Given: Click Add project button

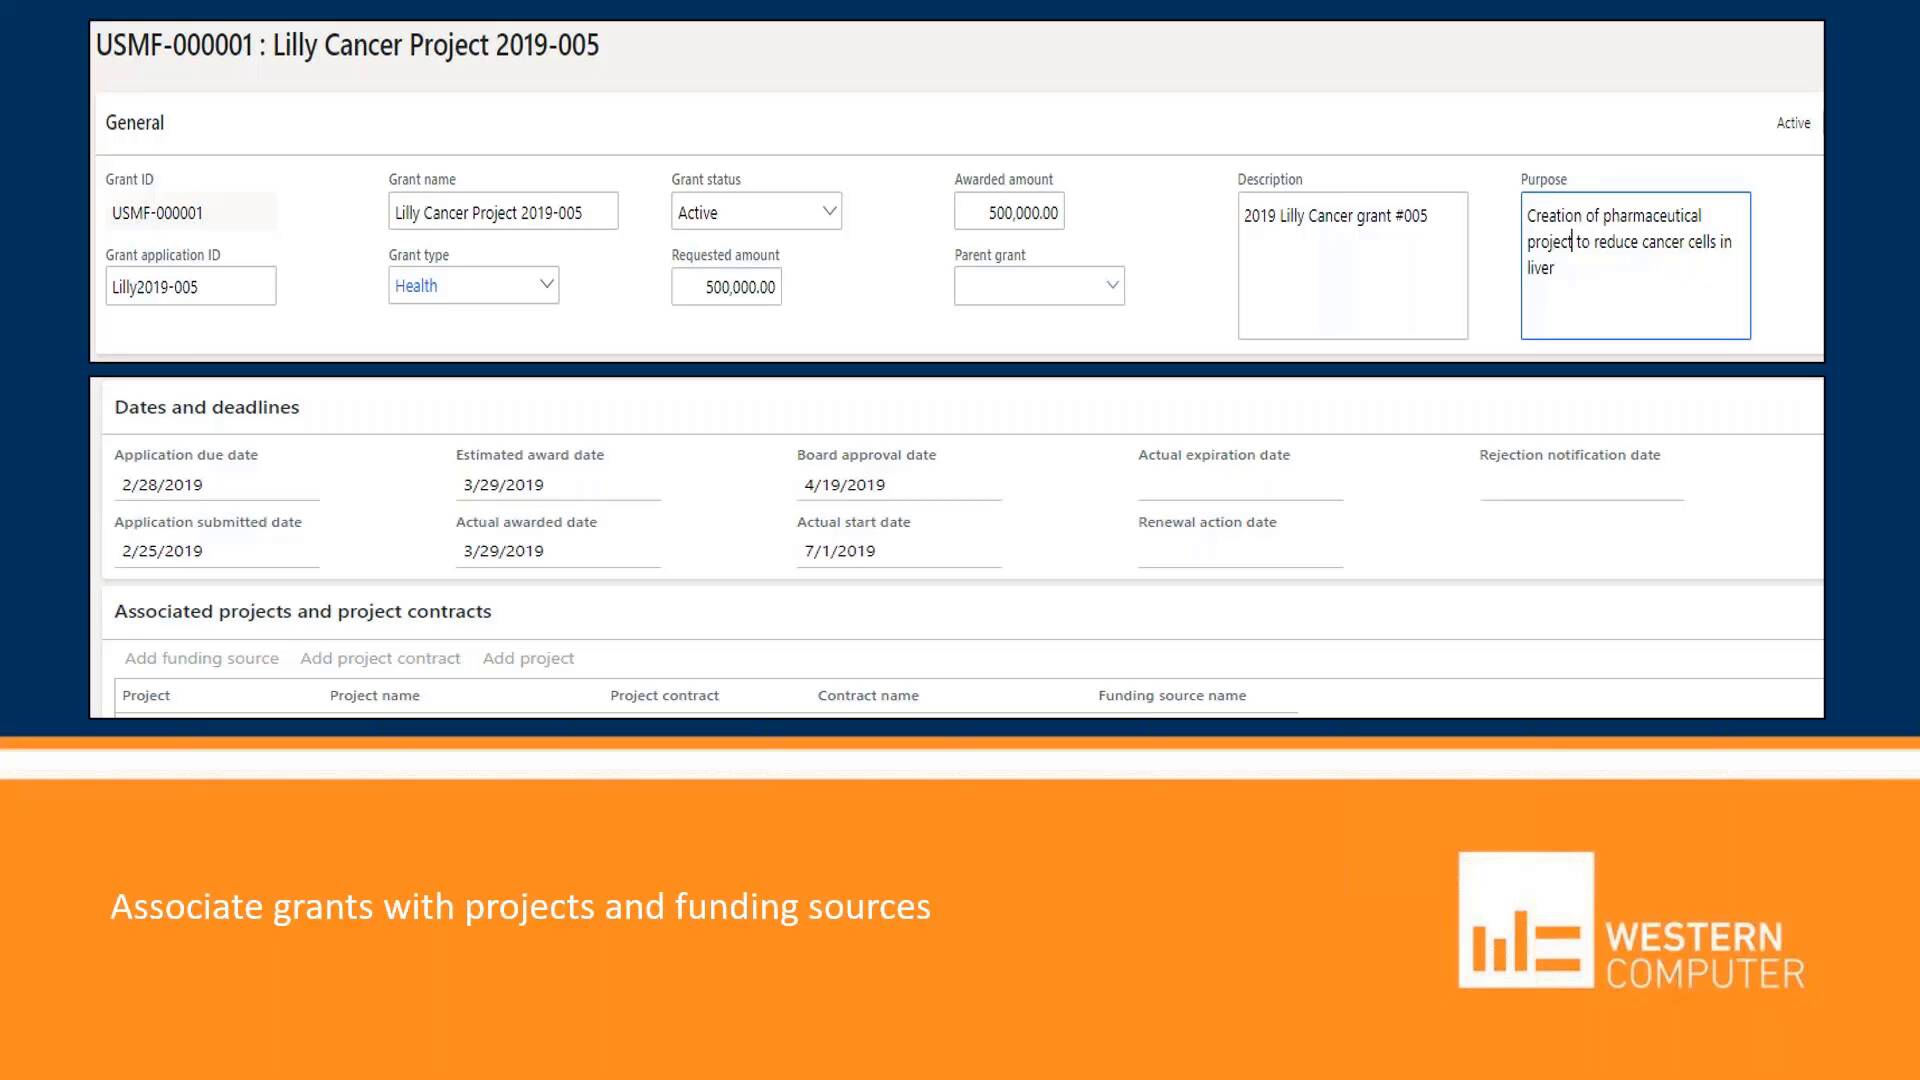Looking at the screenshot, I should click(x=528, y=658).
